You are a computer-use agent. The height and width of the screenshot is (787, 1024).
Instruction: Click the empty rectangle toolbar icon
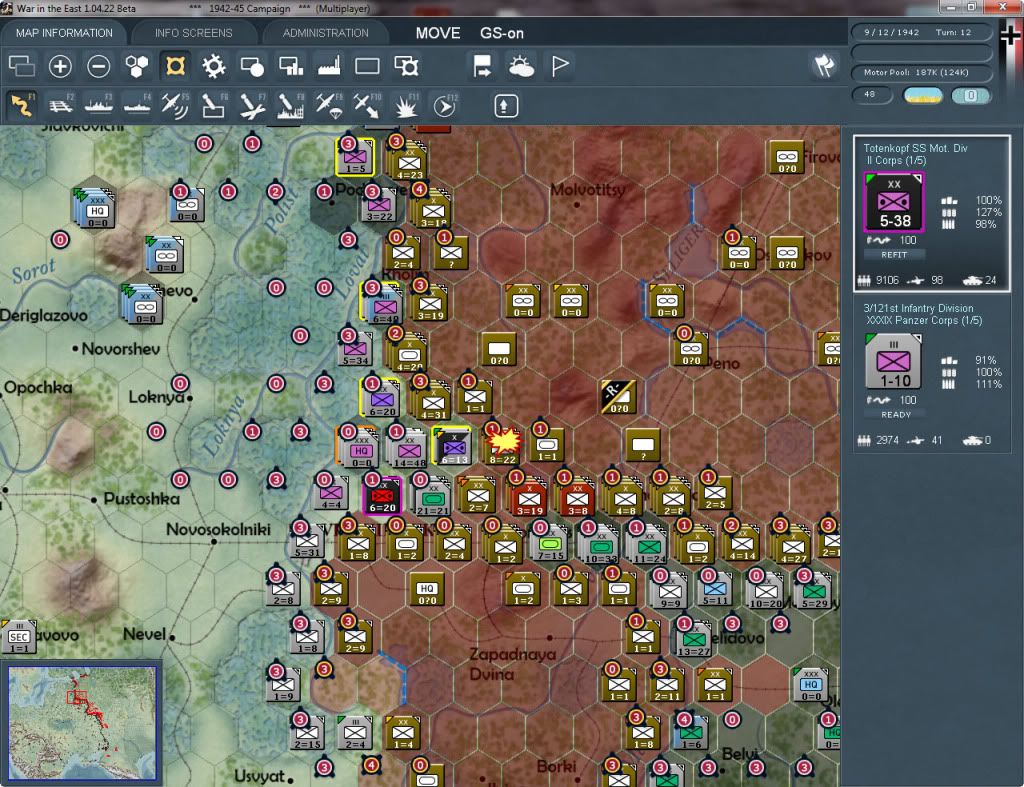click(367, 66)
